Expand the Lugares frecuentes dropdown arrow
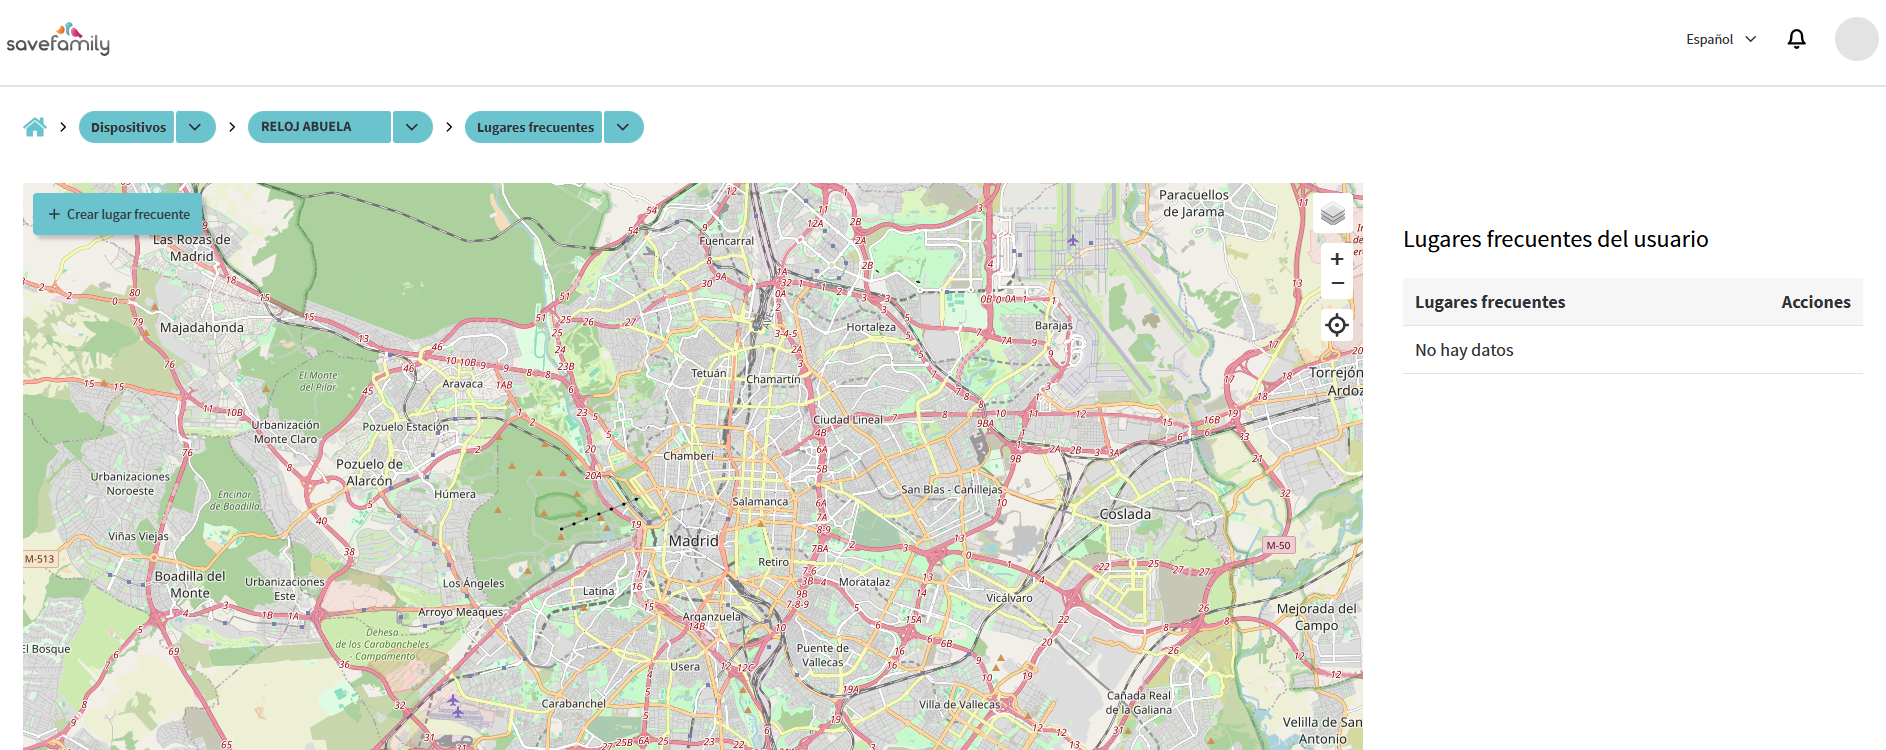The width and height of the screenshot is (1886, 750). click(624, 127)
